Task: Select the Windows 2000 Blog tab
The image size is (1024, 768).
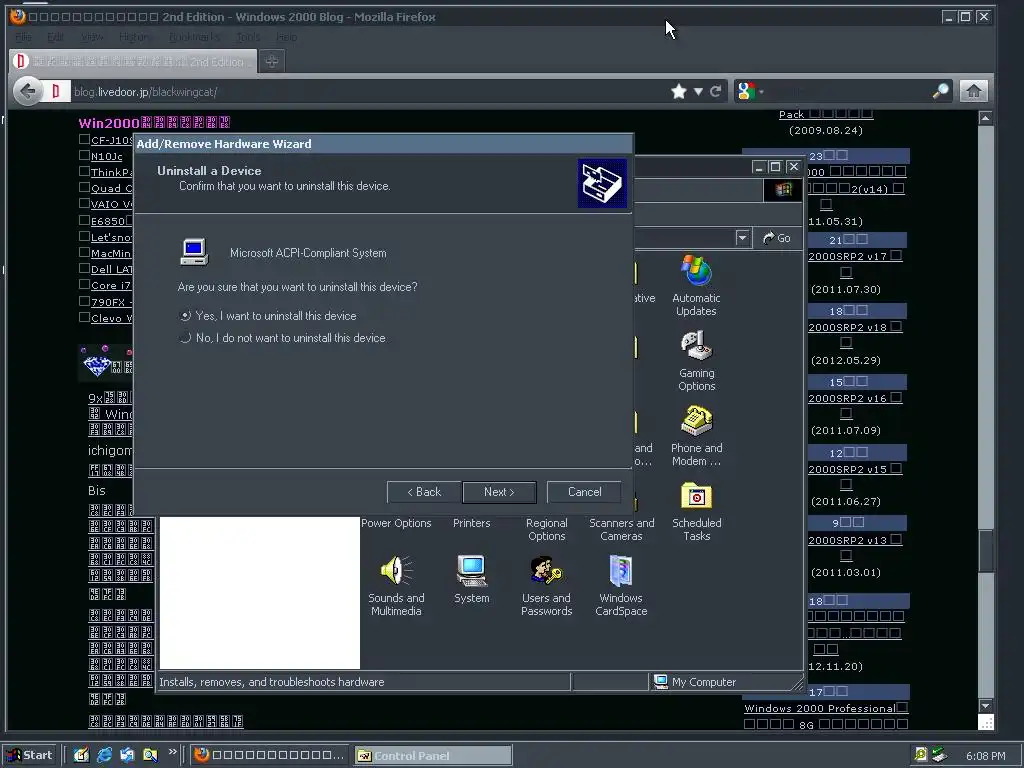Action: point(133,61)
